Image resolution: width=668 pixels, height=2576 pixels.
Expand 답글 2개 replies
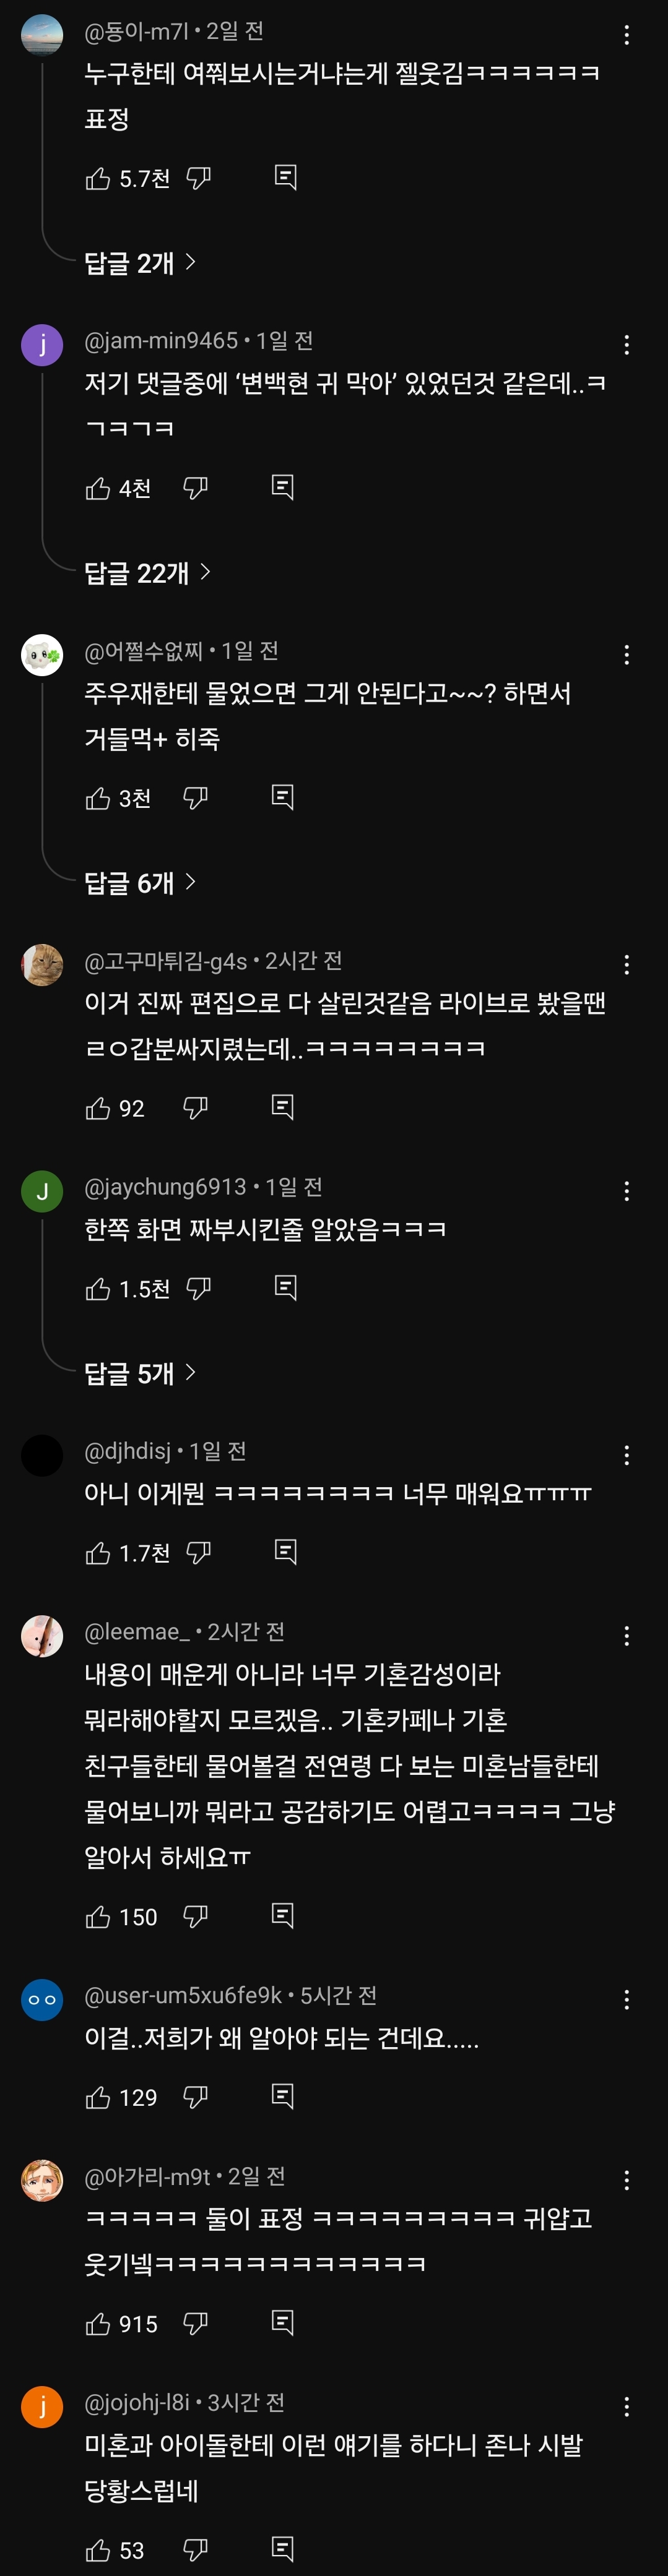(x=140, y=263)
